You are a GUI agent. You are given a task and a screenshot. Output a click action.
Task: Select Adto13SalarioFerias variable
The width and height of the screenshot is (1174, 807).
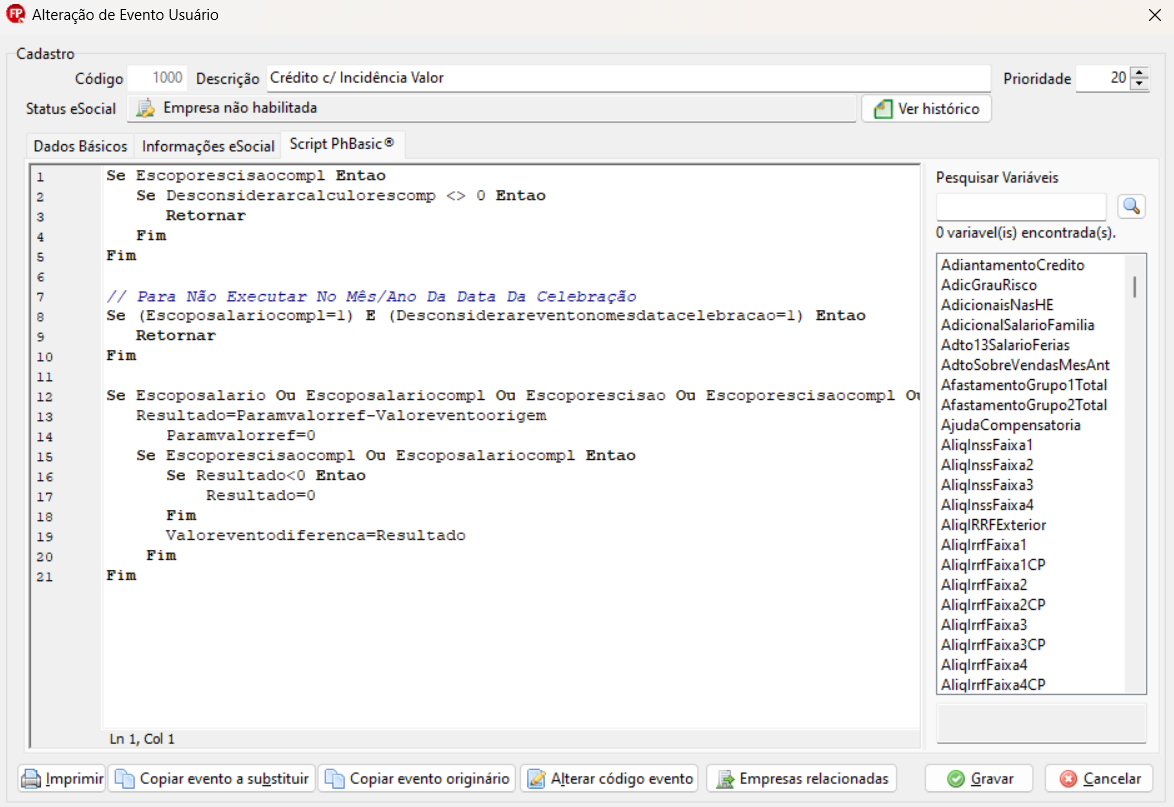pyautogui.click(x=1005, y=345)
